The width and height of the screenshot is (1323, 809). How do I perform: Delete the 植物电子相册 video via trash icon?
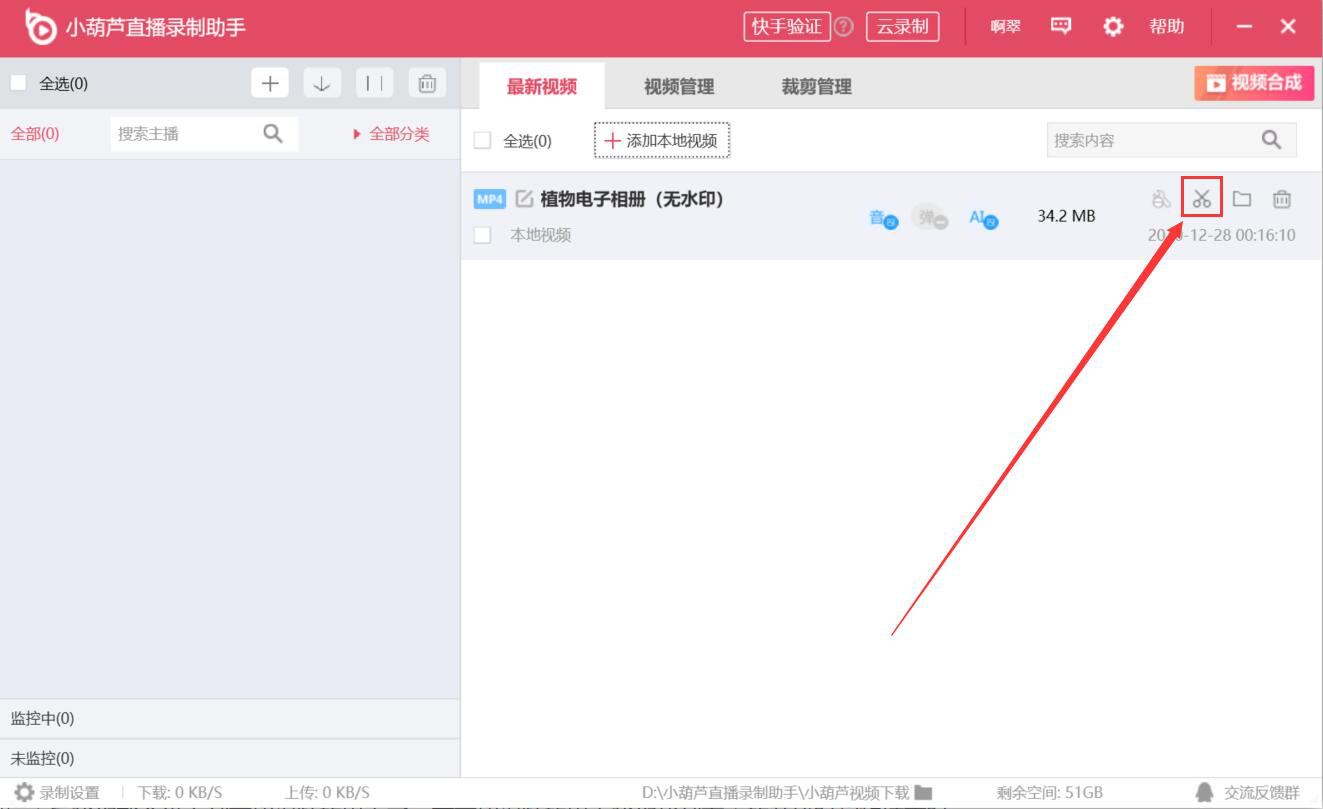click(x=1281, y=199)
